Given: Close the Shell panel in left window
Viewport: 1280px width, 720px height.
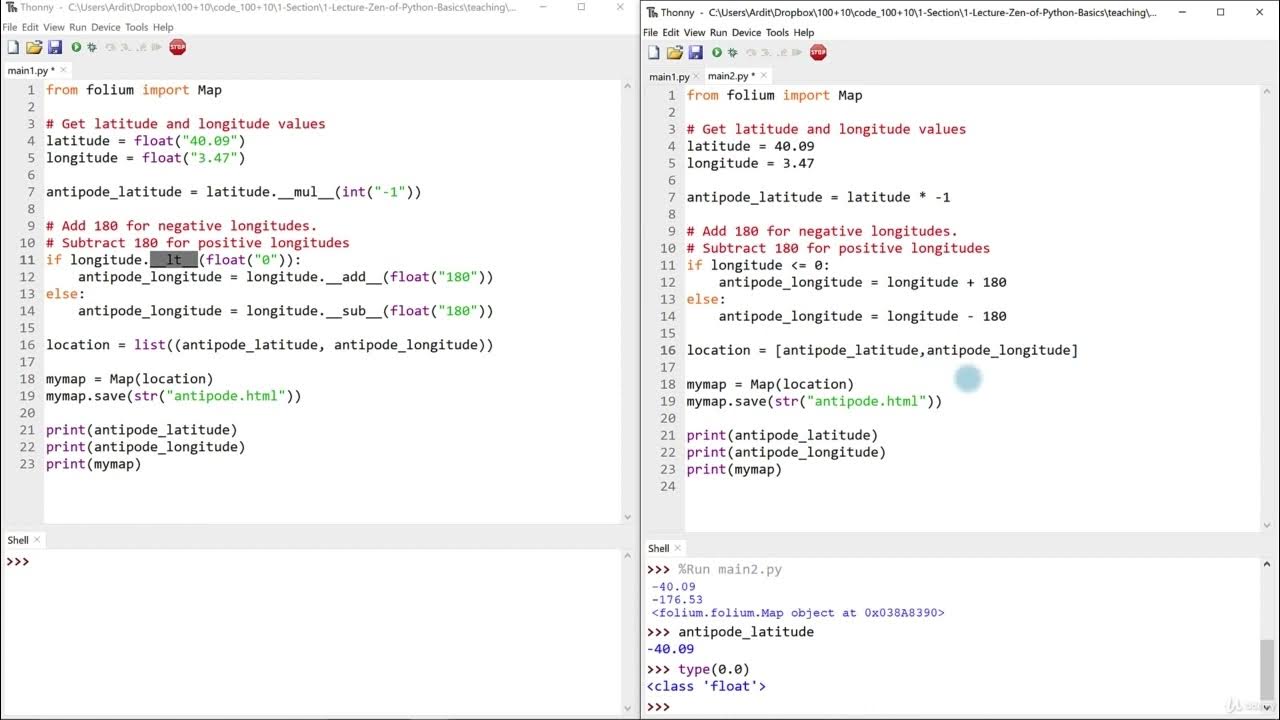Looking at the screenshot, I should tap(37, 540).
